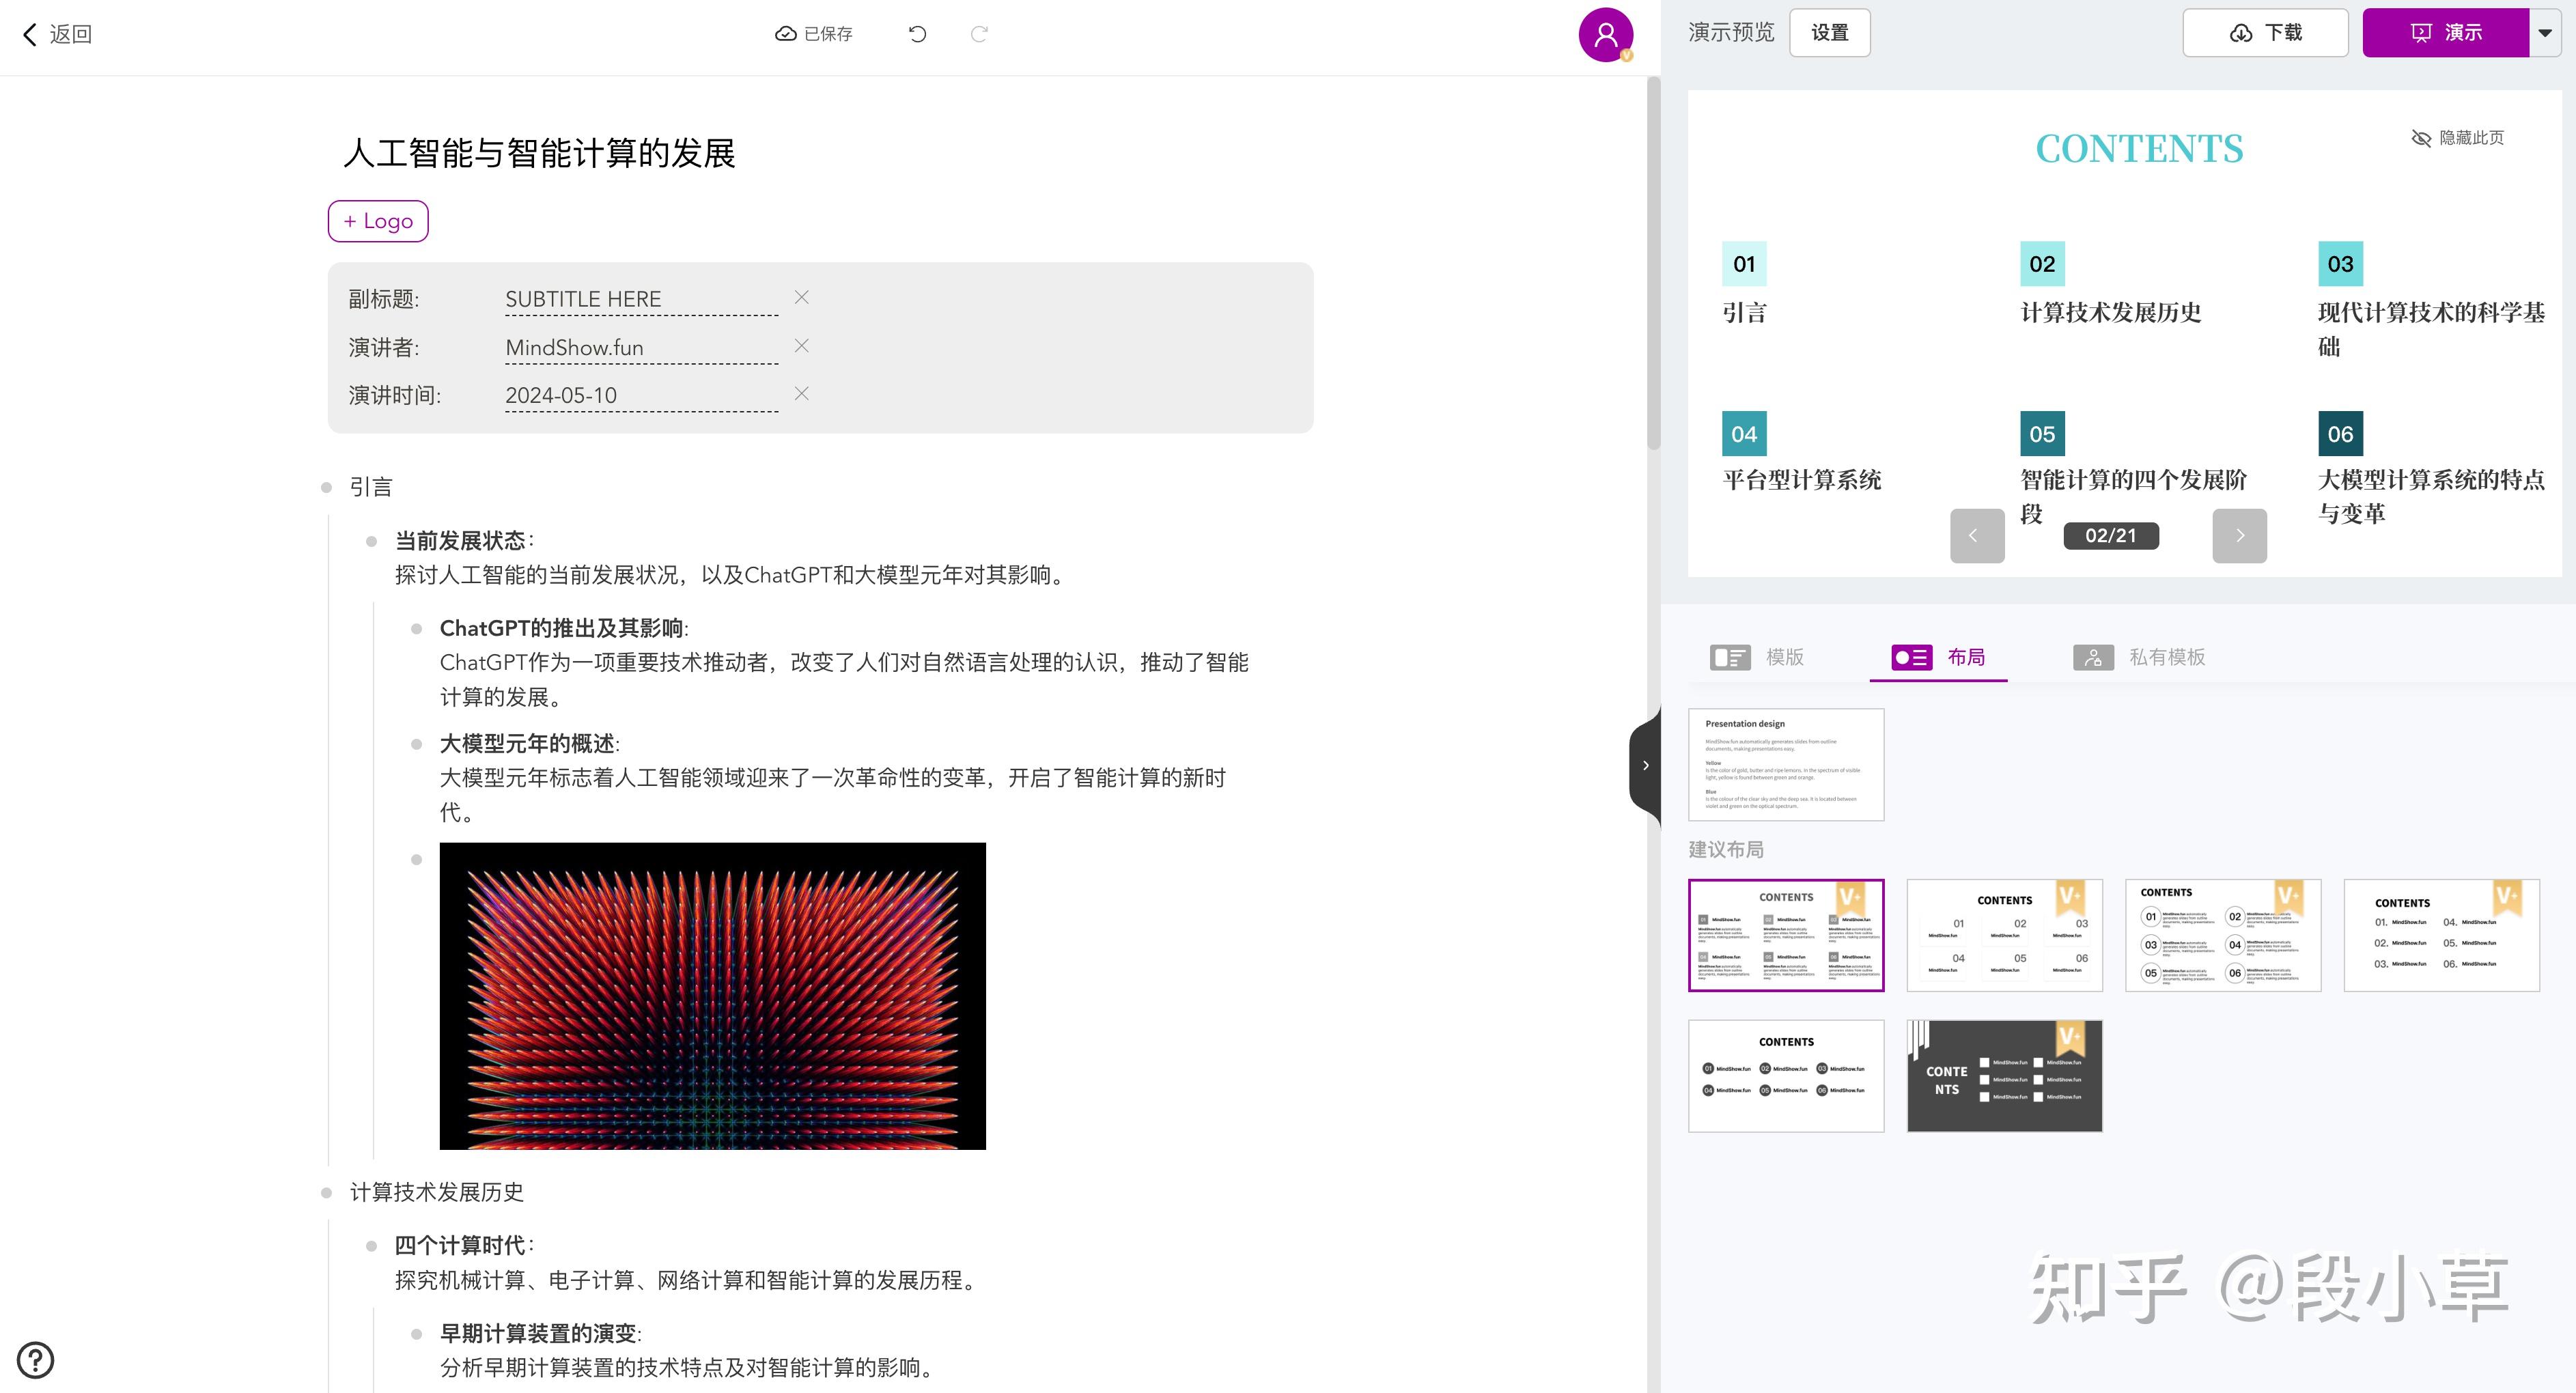The width and height of the screenshot is (2576, 1393).
Task: Click the 下载 download button
Action: tap(2265, 33)
